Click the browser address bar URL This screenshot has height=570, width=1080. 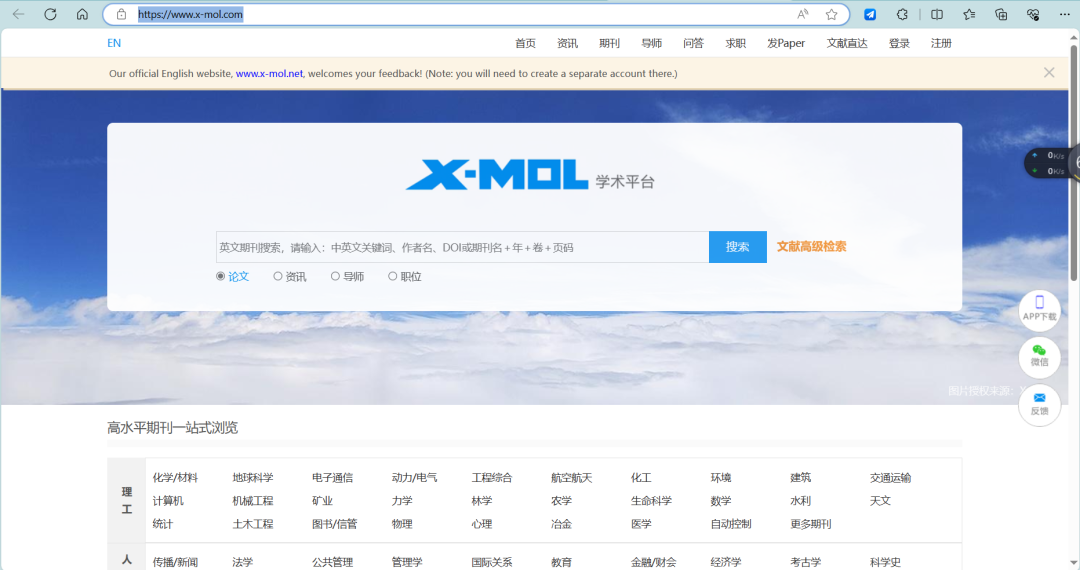(191, 14)
